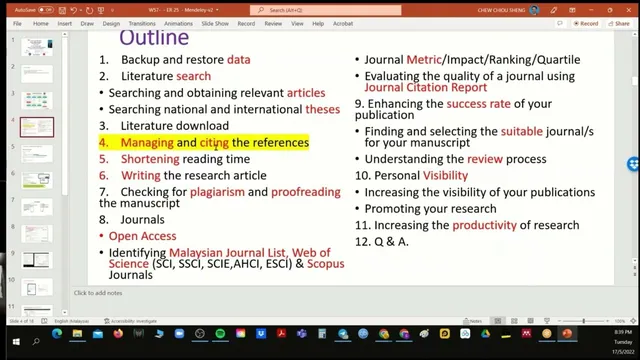Screen dimensions: 640x360
Task: Open Spotify from taskbar
Action: coord(220,334)
